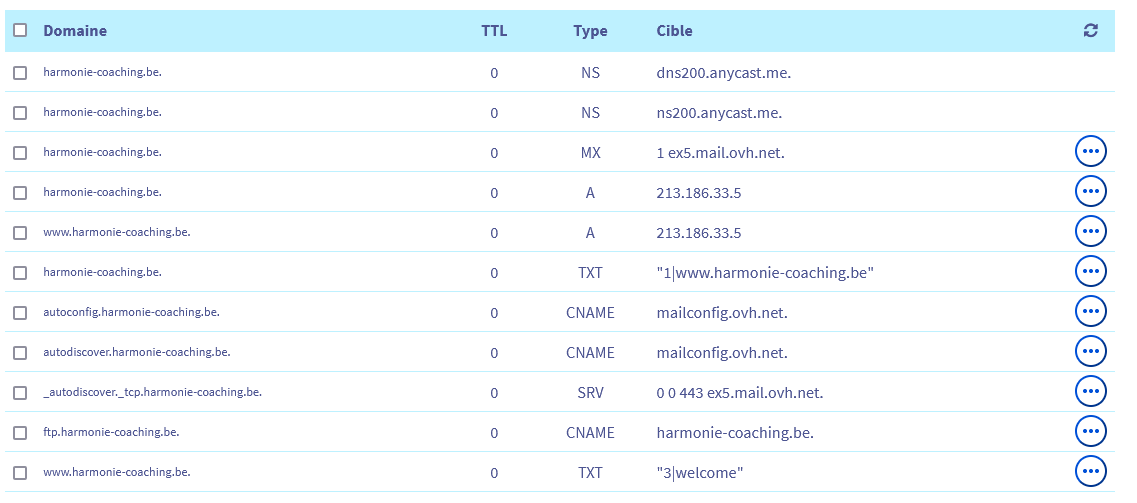Click the Domaine column header
Image resolution: width=1137 pixels, height=503 pixels.
[75, 31]
